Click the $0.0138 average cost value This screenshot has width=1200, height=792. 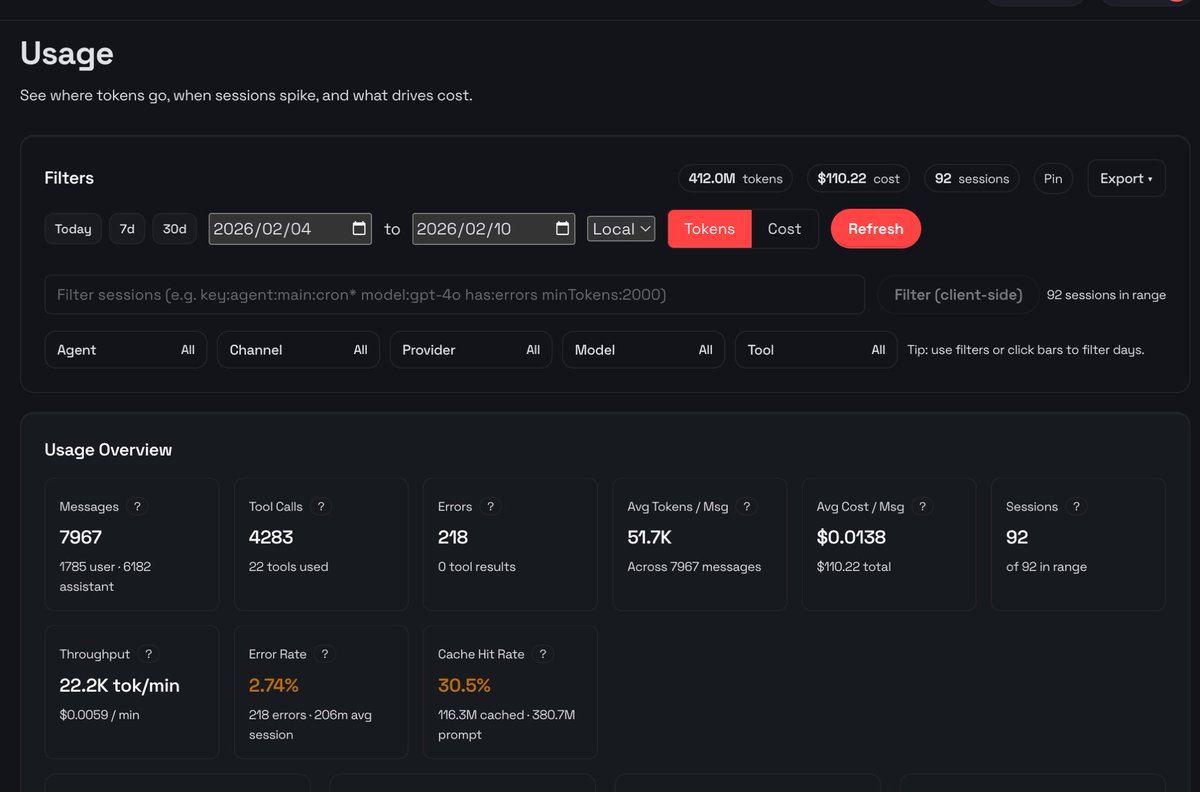(851, 537)
